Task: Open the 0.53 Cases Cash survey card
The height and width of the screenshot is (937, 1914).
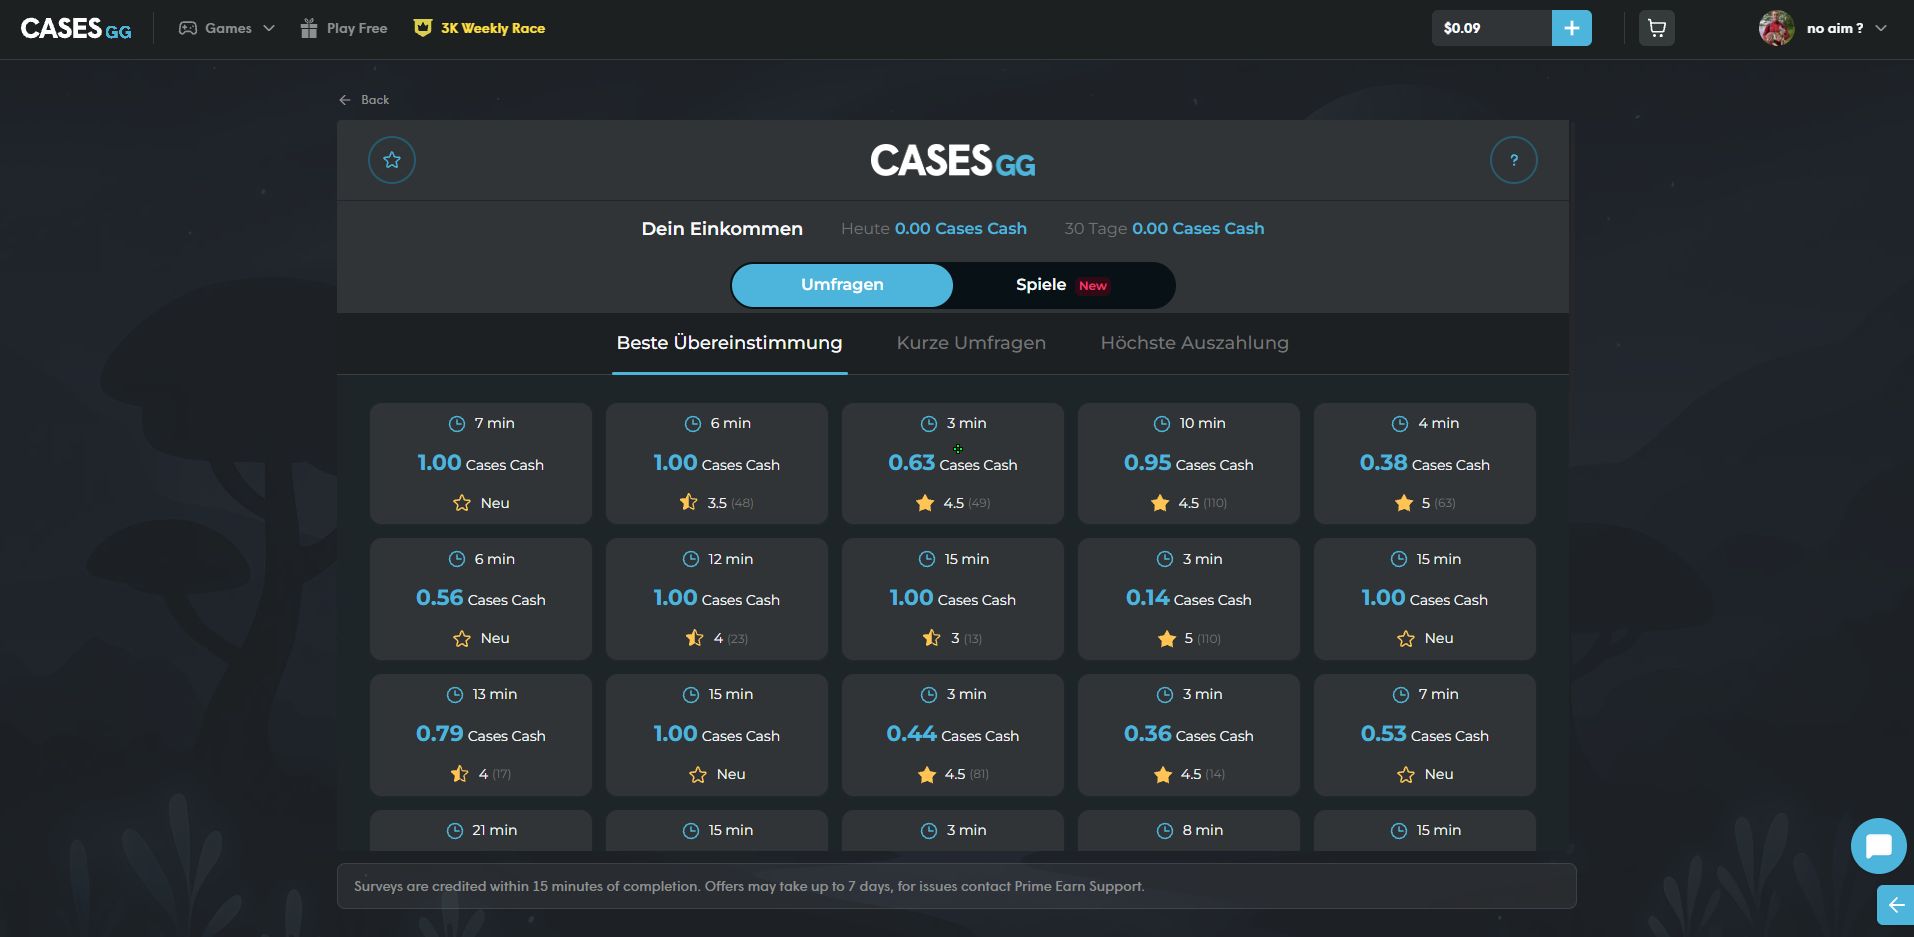Action: tap(1425, 735)
